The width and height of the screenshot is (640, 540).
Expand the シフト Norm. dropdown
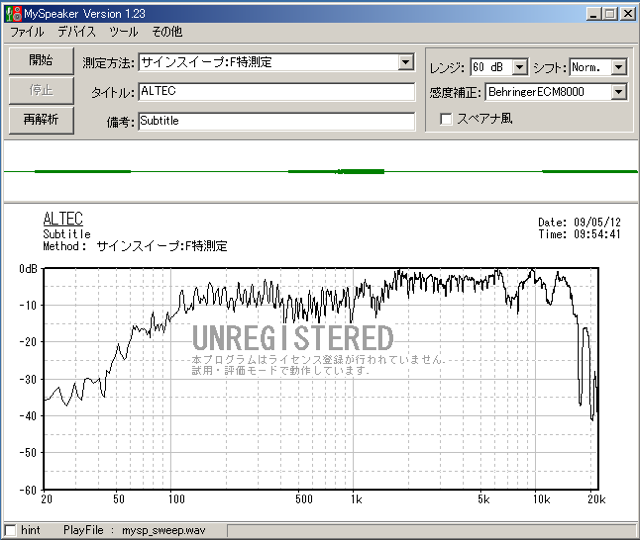point(619,67)
